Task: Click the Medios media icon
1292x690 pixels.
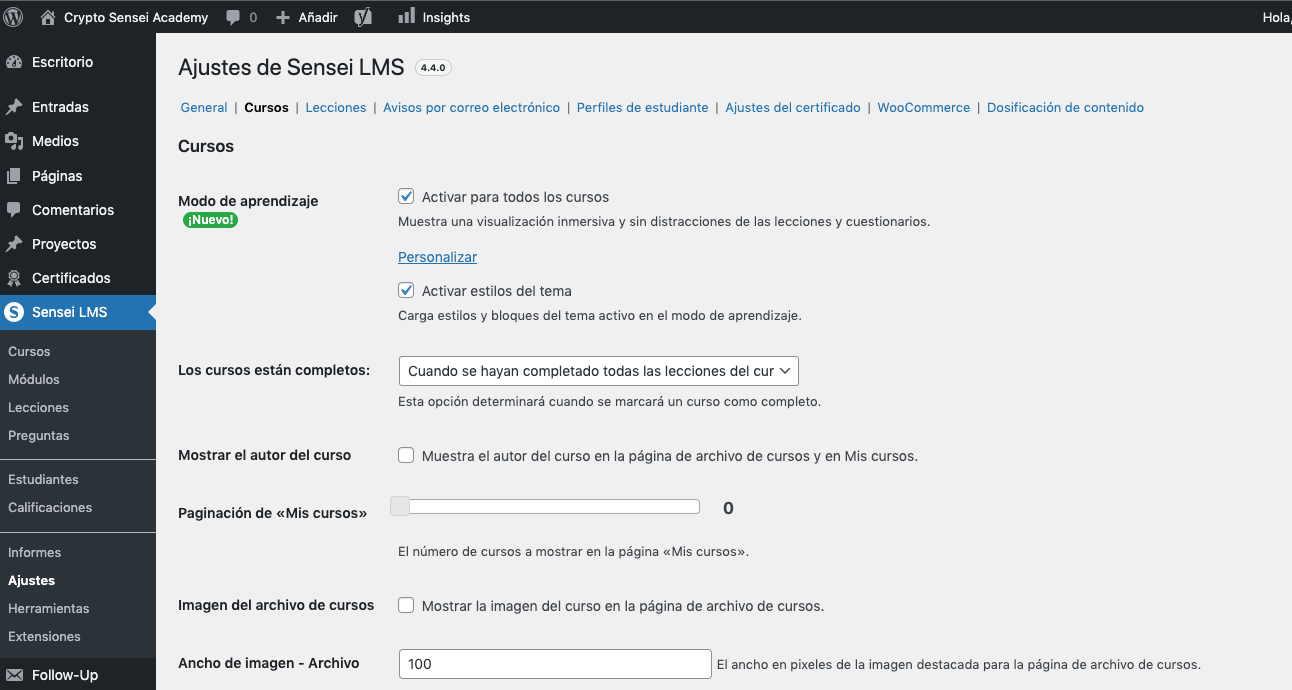Action: [x=14, y=141]
